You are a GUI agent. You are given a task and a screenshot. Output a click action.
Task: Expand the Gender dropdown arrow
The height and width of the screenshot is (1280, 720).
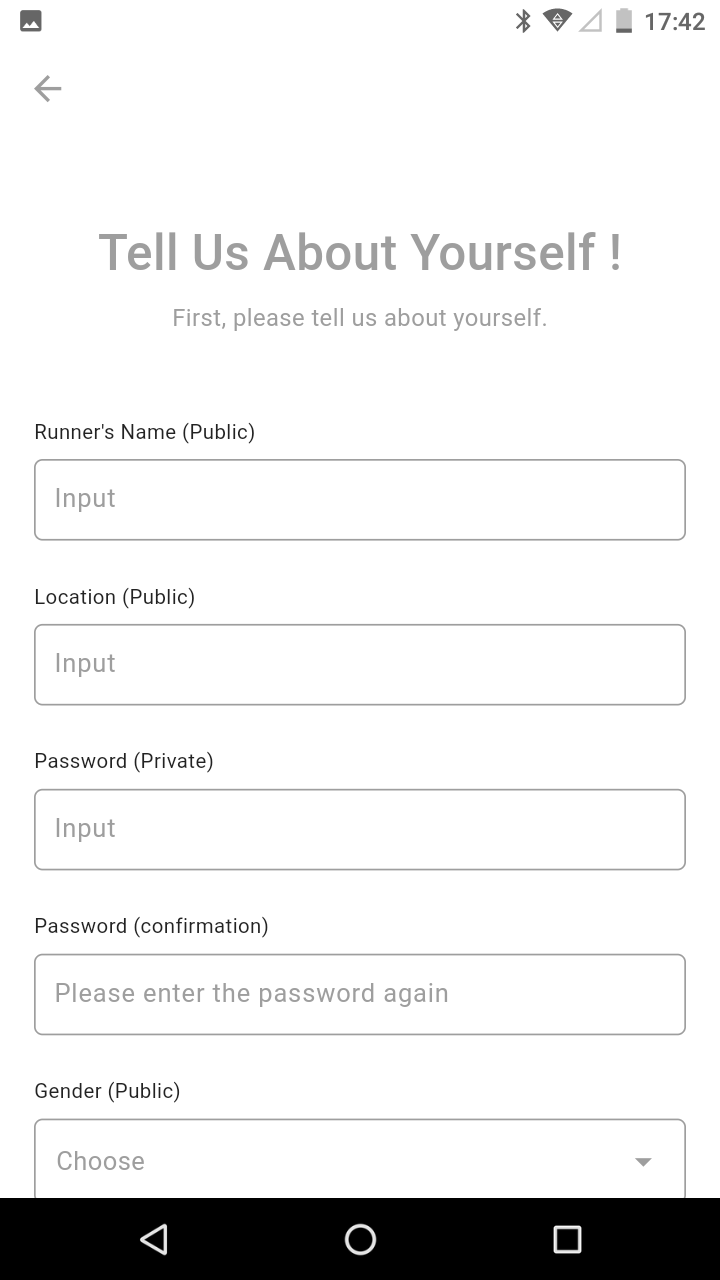[643, 1161]
